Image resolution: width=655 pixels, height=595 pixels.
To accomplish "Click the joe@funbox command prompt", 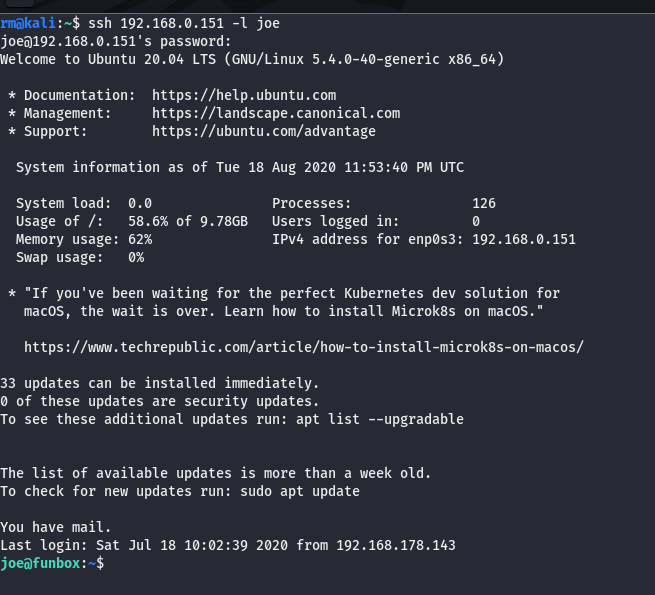I will click(x=50, y=563).
